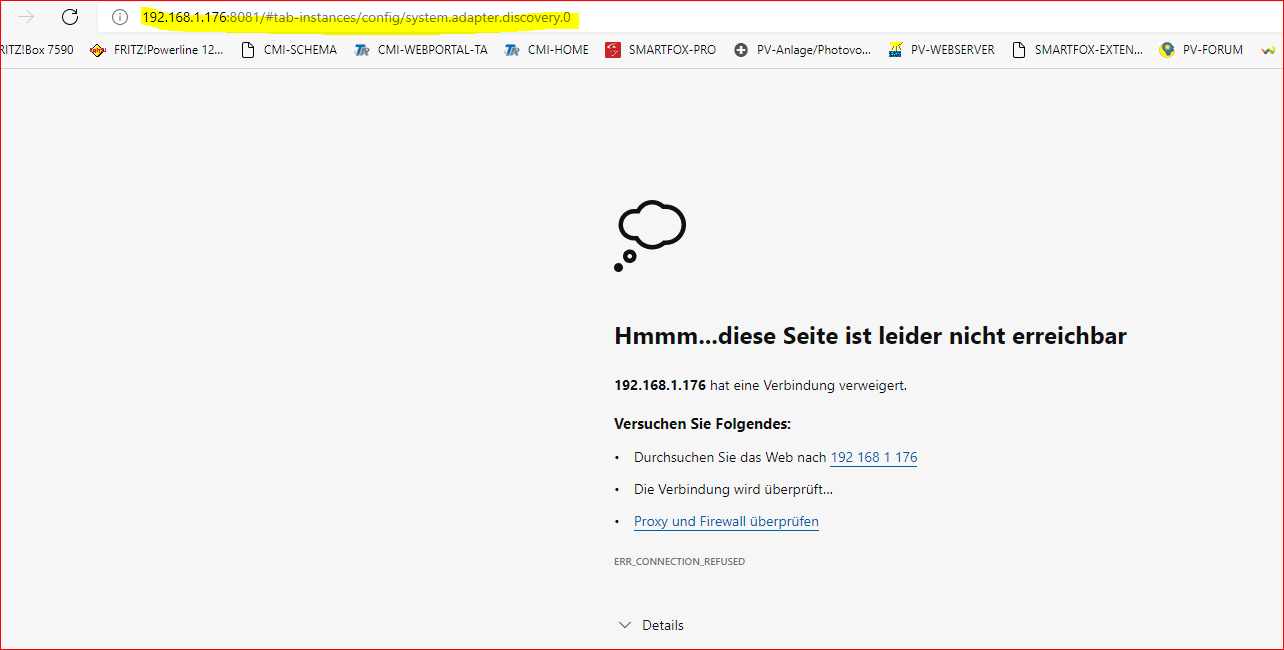Click the CMI-HOME favicon
This screenshot has height=650, width=1284.
513,50
